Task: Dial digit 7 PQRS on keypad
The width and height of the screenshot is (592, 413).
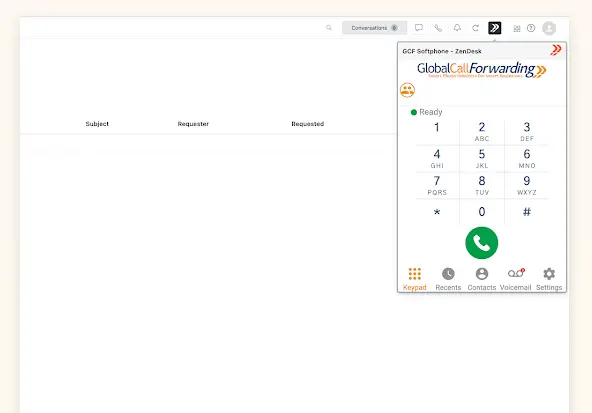Action: [437, 186]
